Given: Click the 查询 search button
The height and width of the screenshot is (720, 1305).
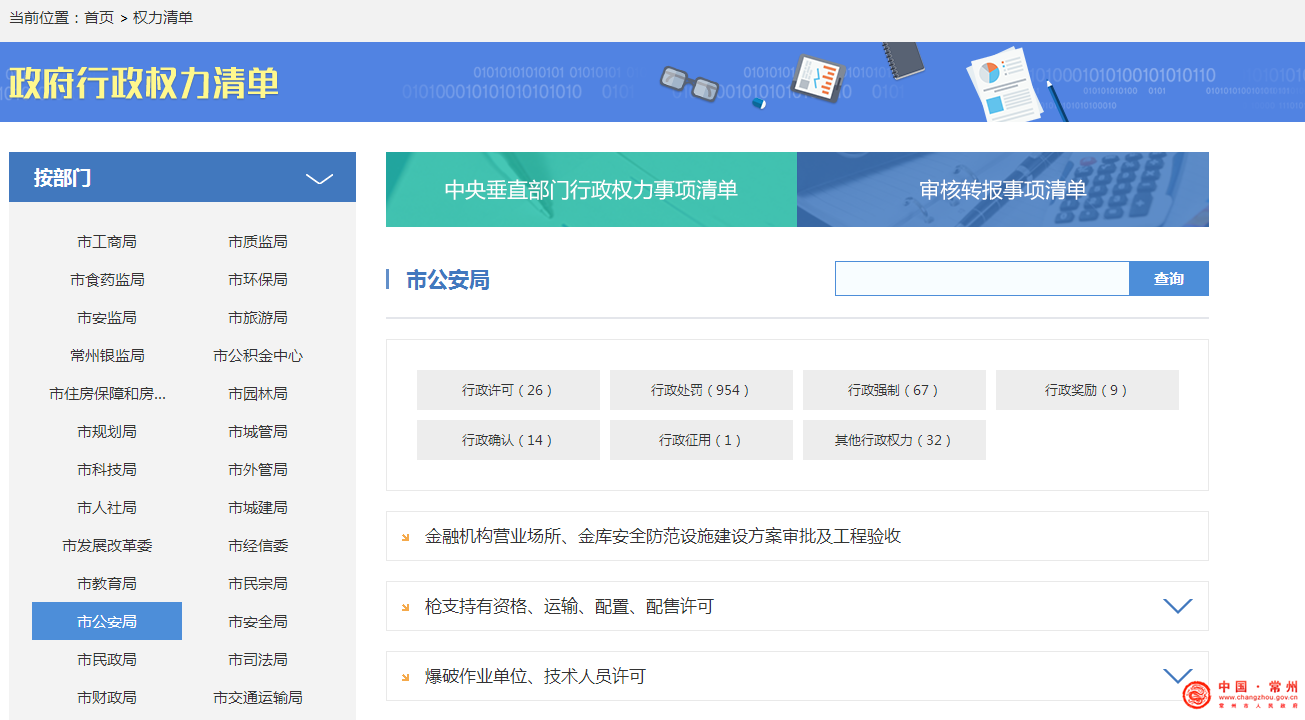Looking at the screenshot, I should [x=1168, y=279].
